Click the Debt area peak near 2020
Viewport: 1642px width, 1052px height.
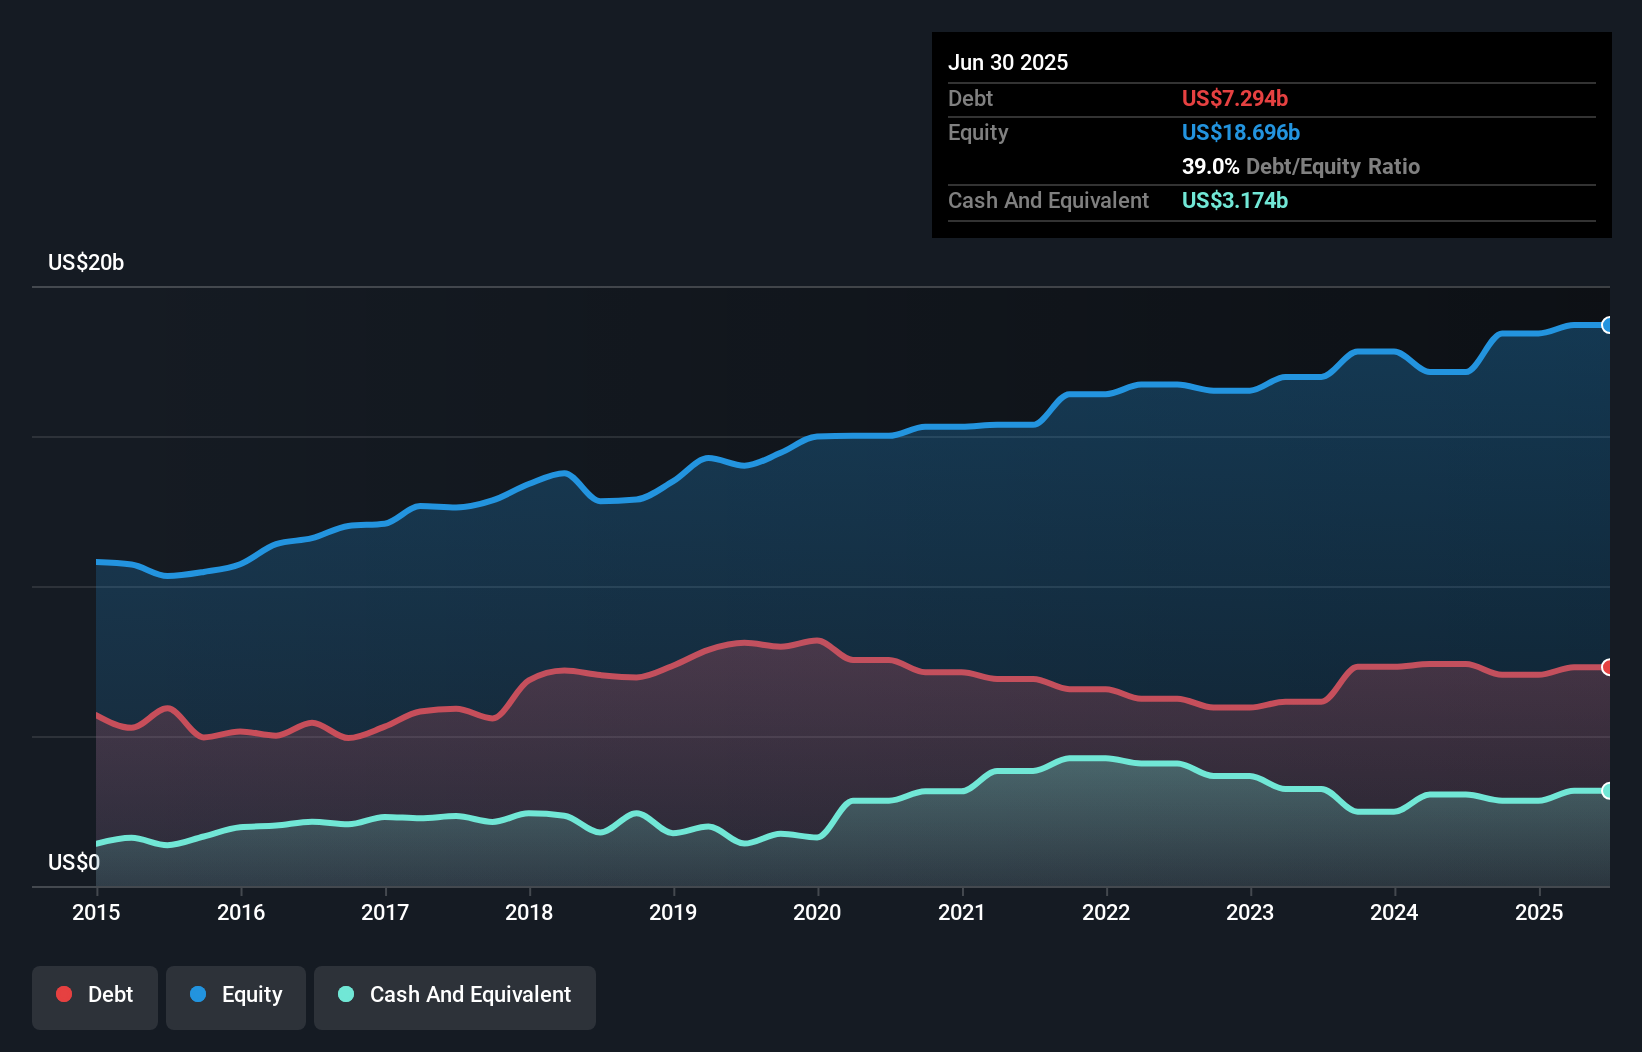tap(818, 641)
